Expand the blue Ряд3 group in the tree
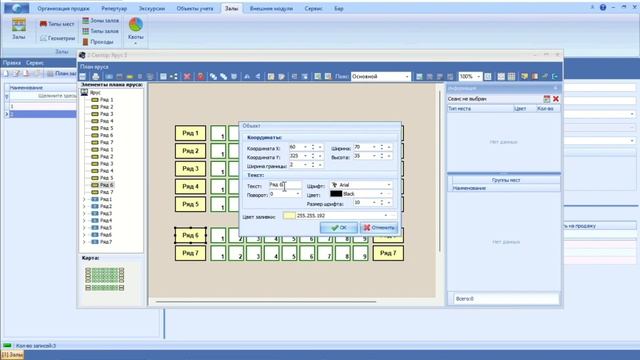 pyautogui.click(x=84, y=213)
